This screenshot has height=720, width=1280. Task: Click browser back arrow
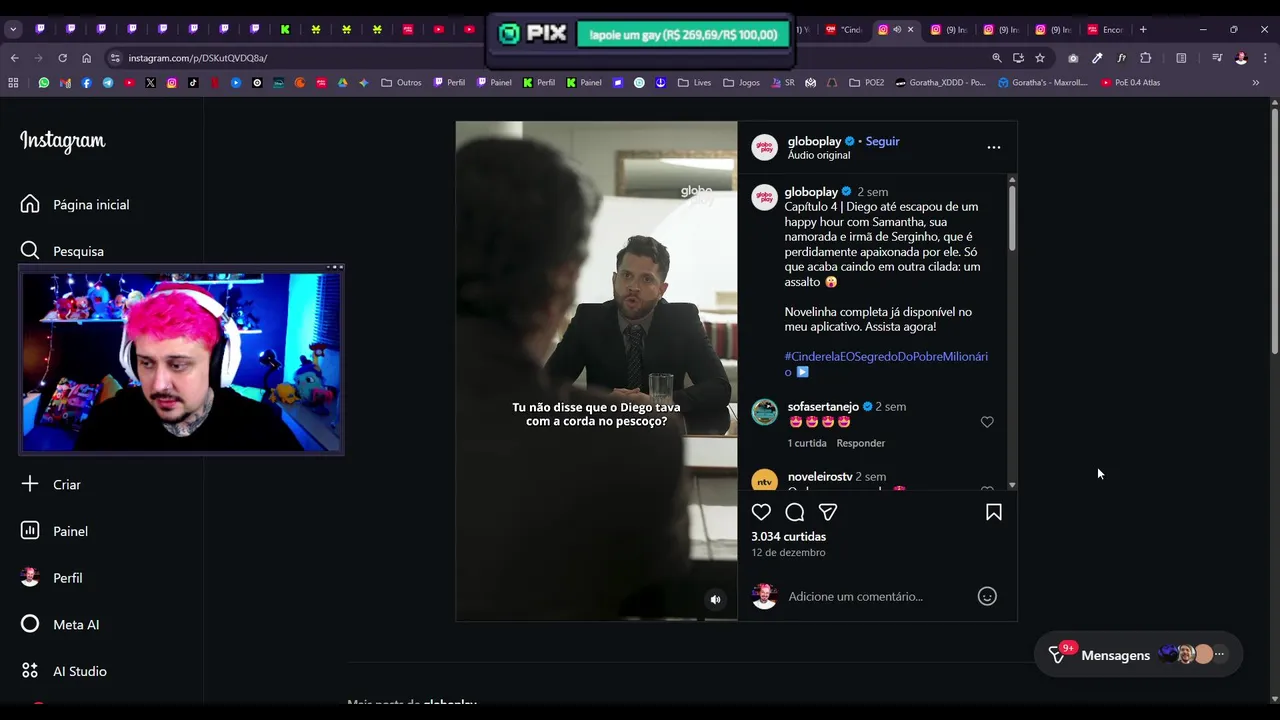(14, 58)
